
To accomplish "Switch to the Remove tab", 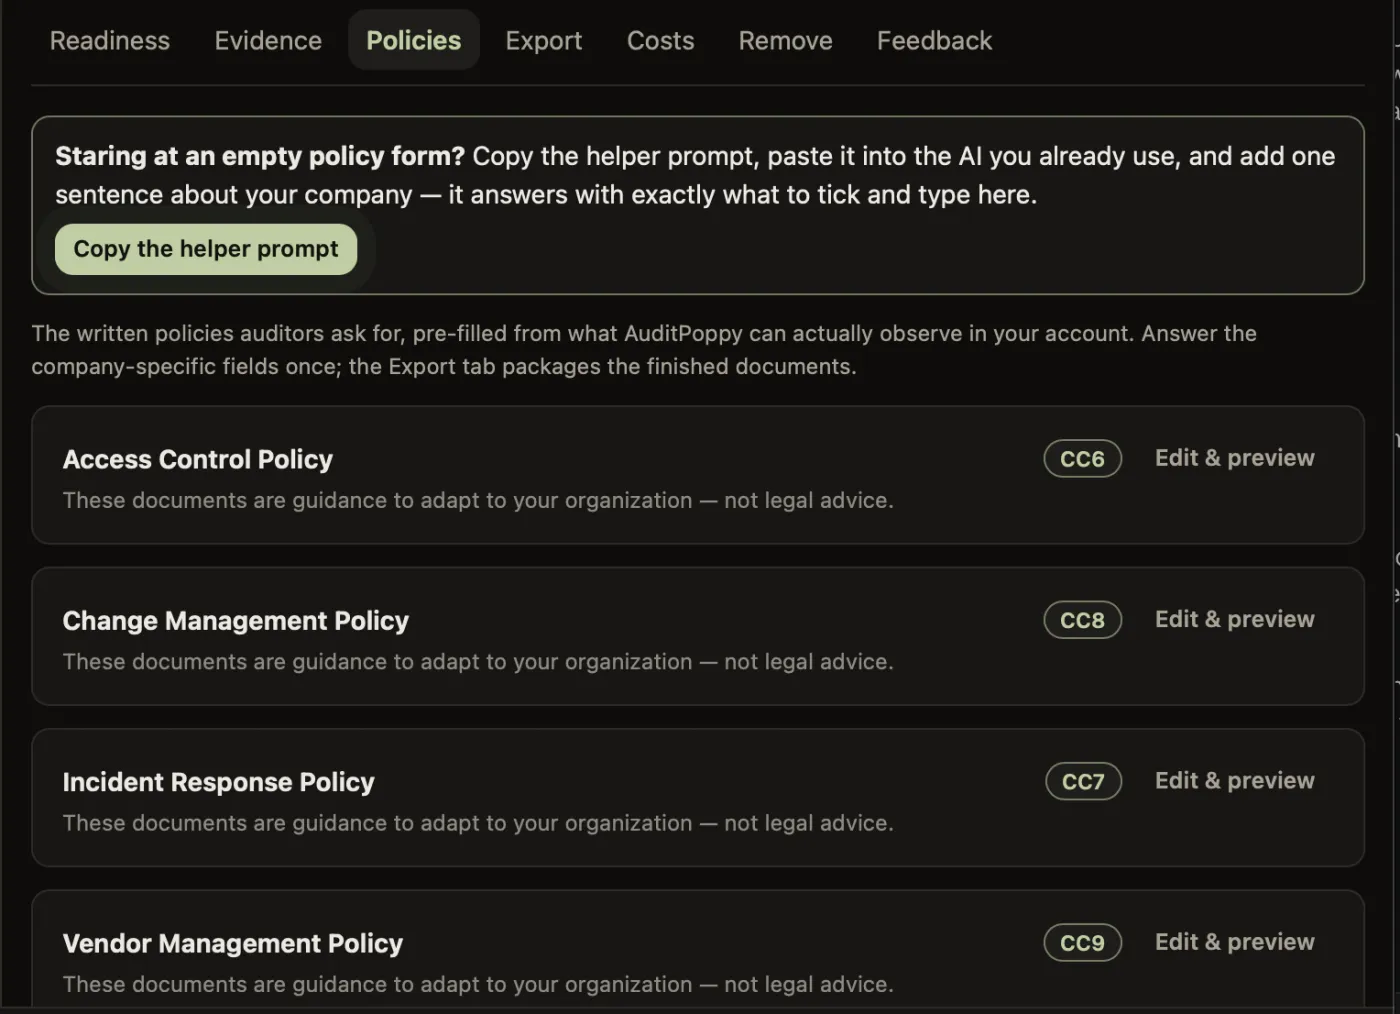I will tap(785, 40).
